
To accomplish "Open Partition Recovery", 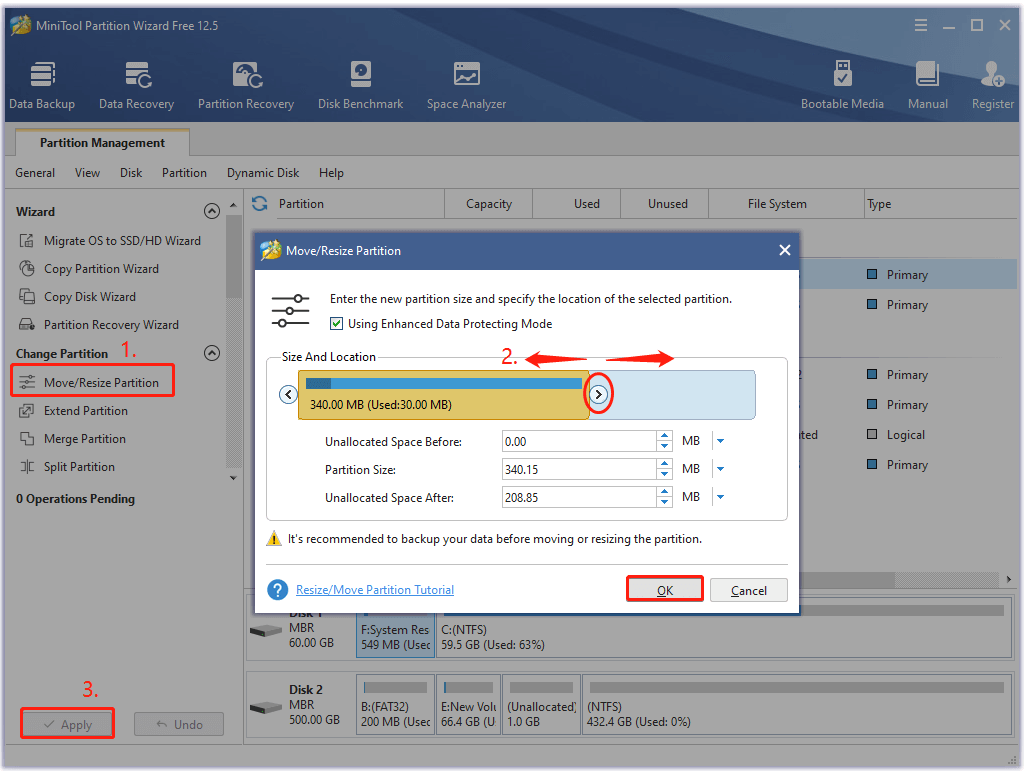I will [x=245, y=83].
